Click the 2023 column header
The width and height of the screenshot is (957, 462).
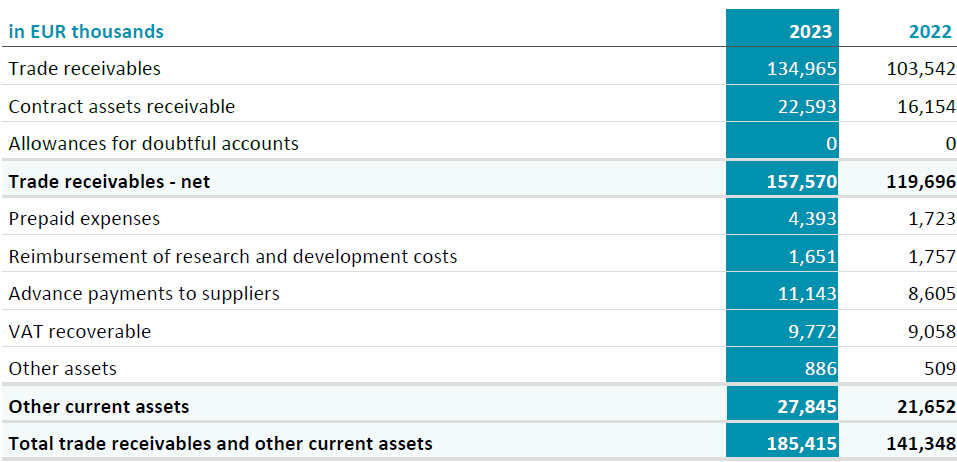810,32
